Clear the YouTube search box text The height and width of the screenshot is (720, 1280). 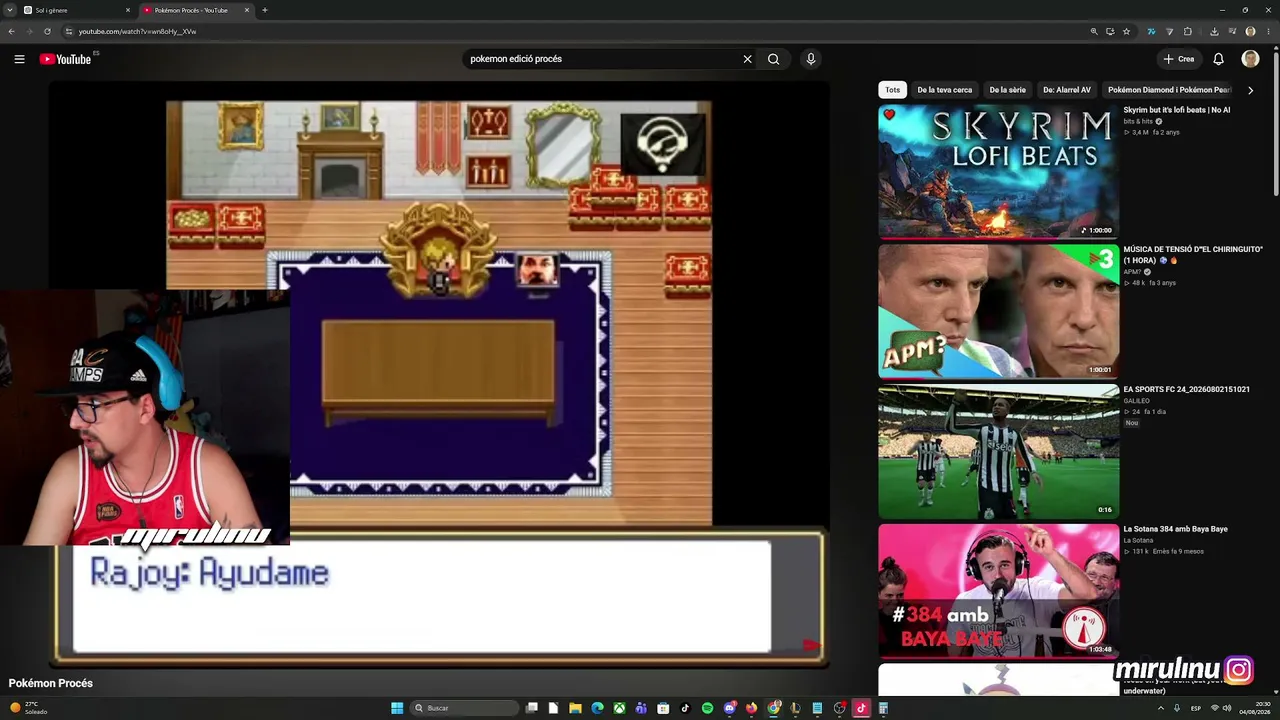tap(747, 59)
